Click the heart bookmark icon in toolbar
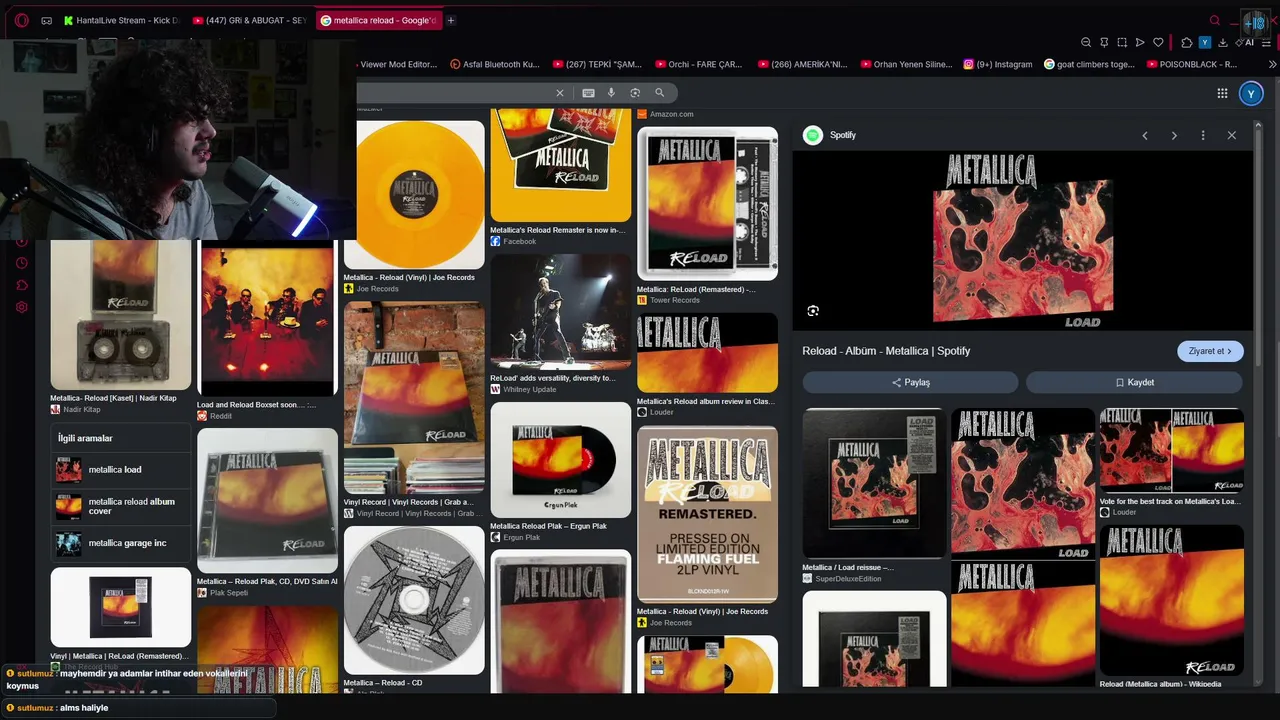Screen dimensions: 1280x720 tap(1158, 42)
